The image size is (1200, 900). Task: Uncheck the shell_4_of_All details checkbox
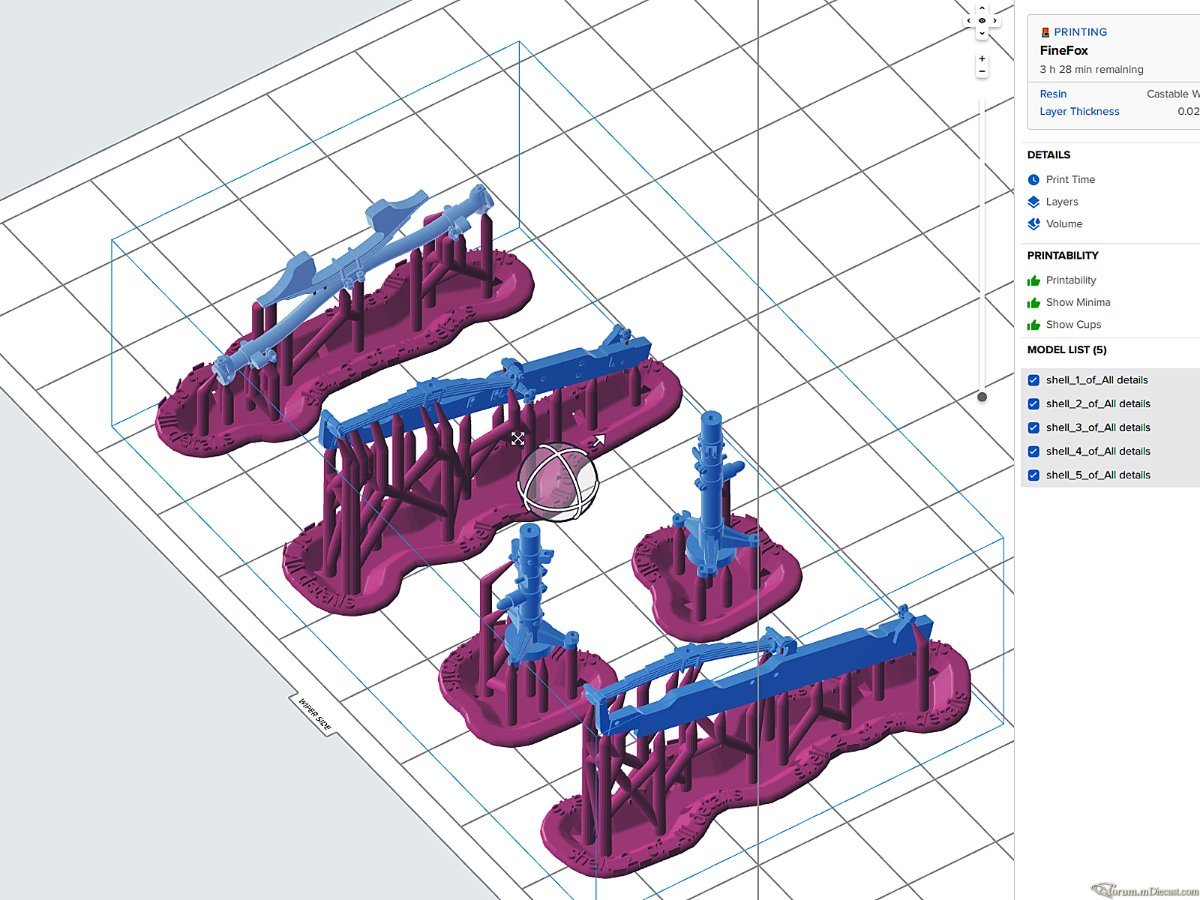click(x=1034, y=451)
